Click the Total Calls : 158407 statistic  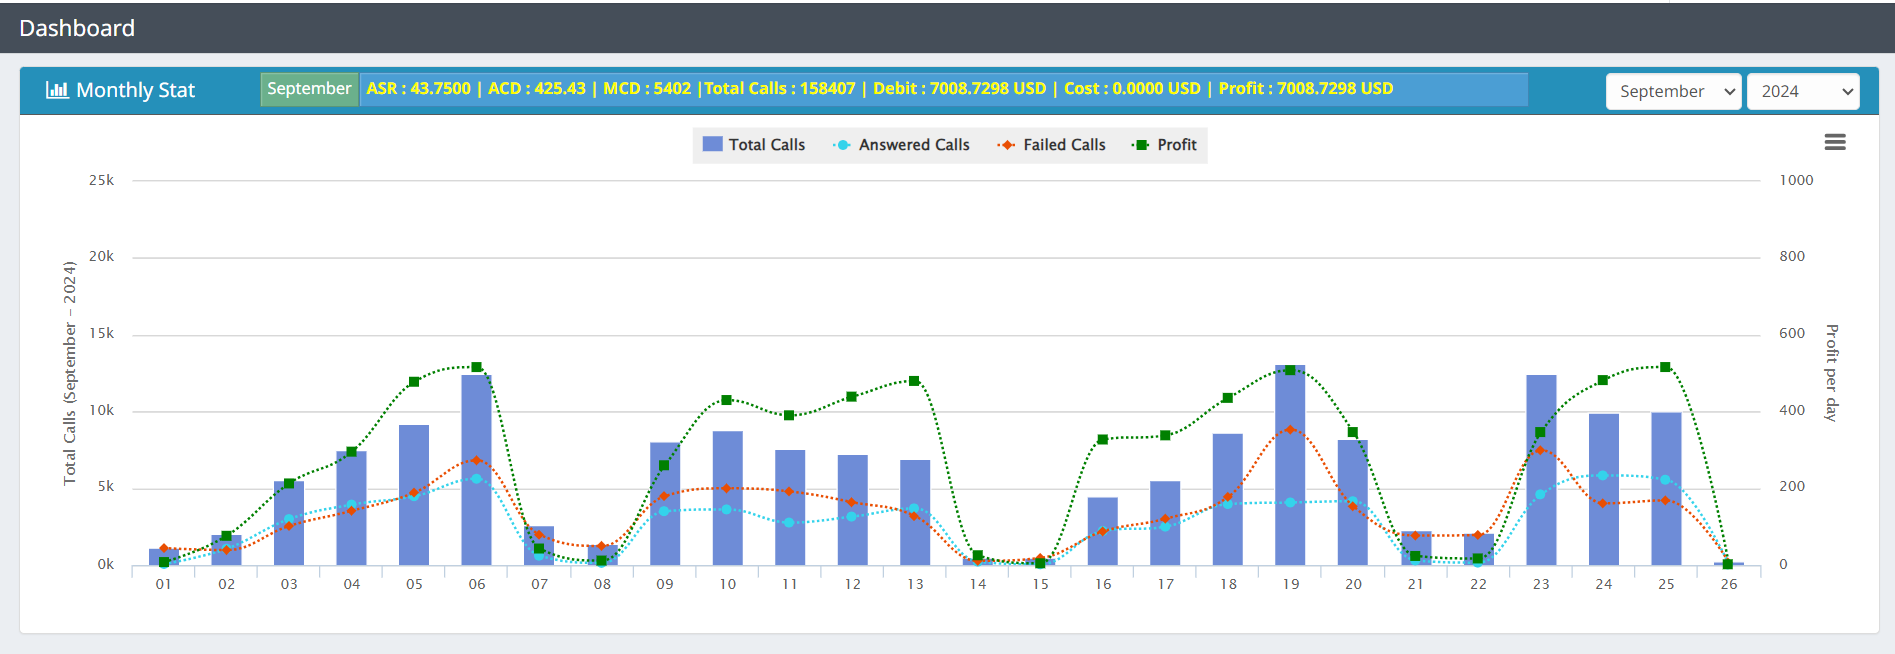(780, 88)
